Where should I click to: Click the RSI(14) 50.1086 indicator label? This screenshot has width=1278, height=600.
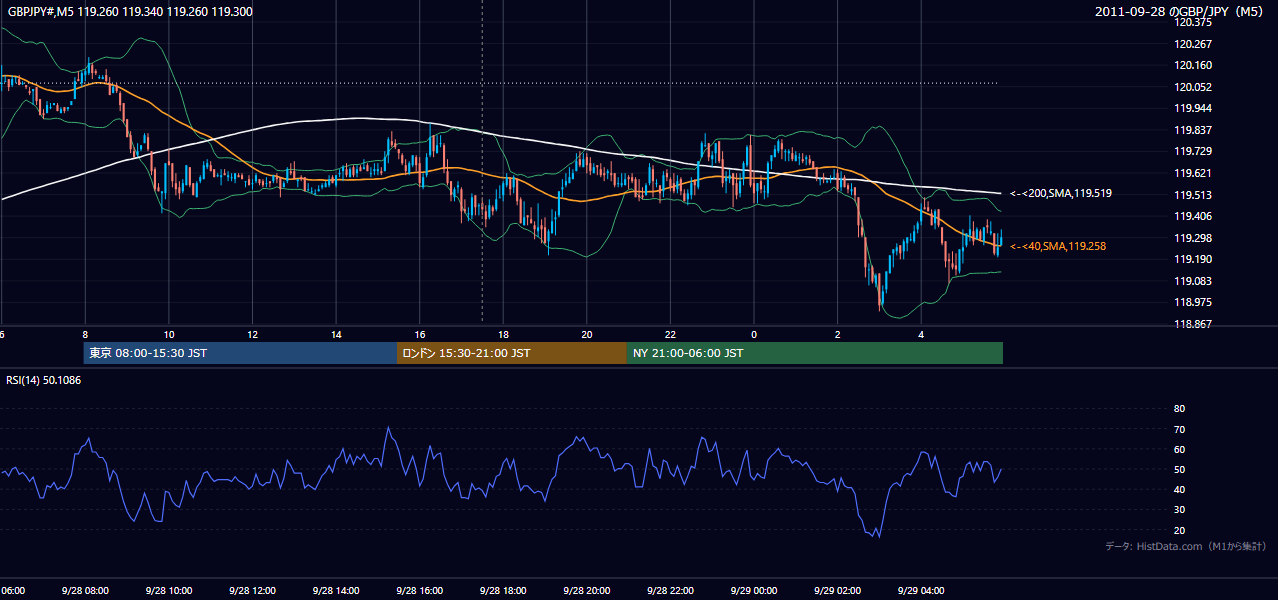tap(44, 380)
